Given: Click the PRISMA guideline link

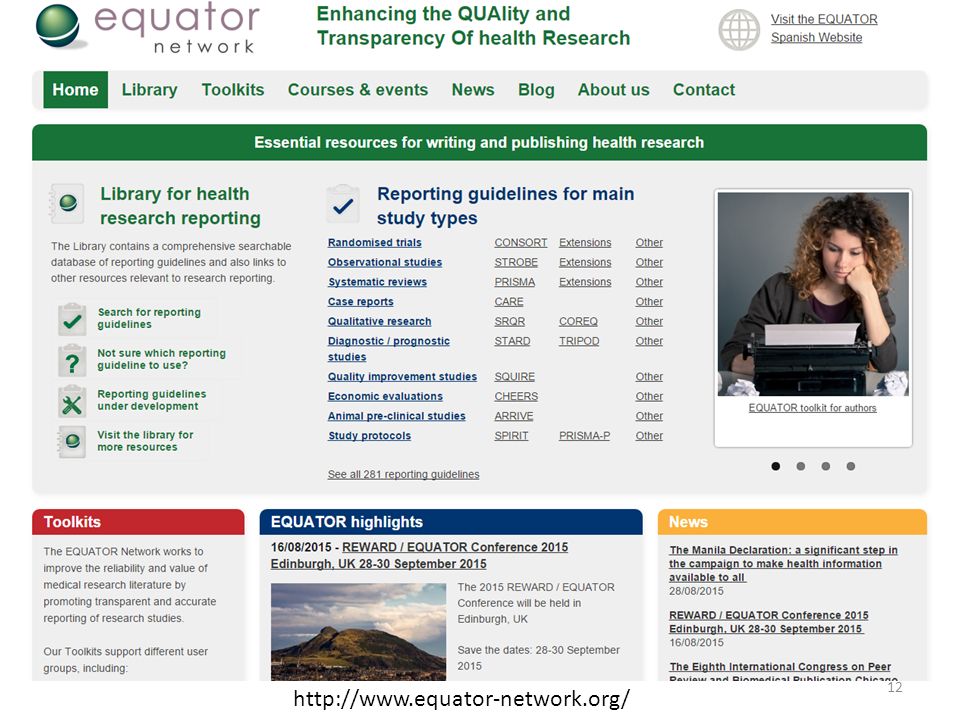Looking at the screenshot, I should click(x=514, y=282).
